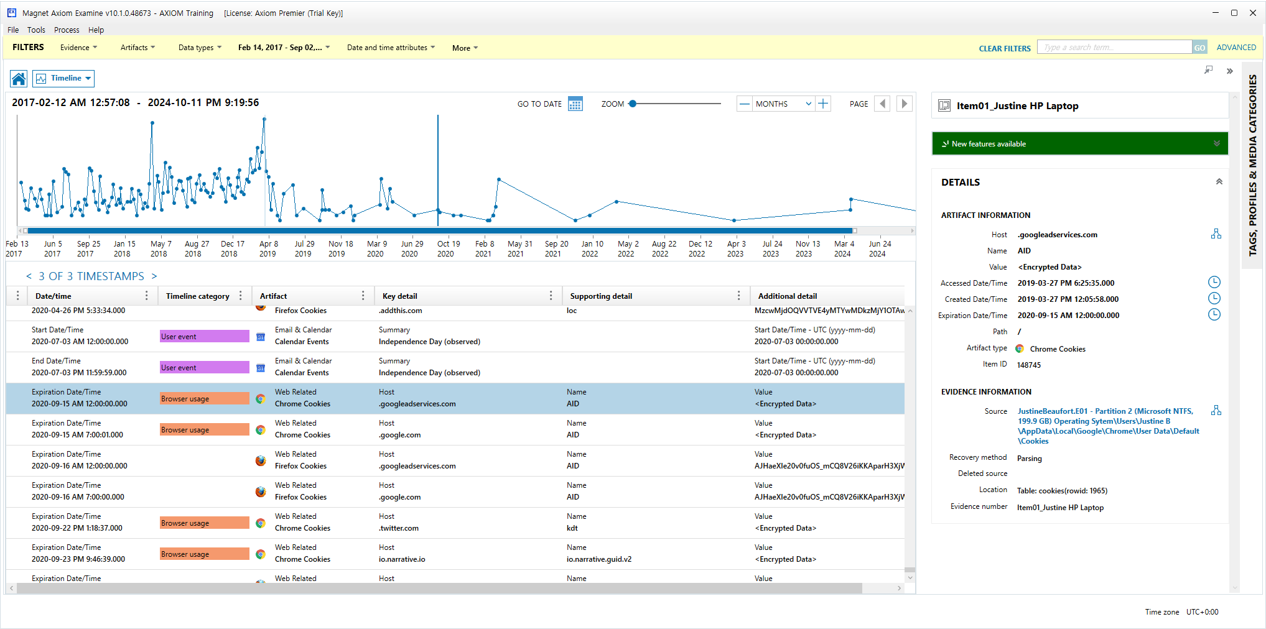Select io.narrative.io cookie row

(x=455, y=553)
